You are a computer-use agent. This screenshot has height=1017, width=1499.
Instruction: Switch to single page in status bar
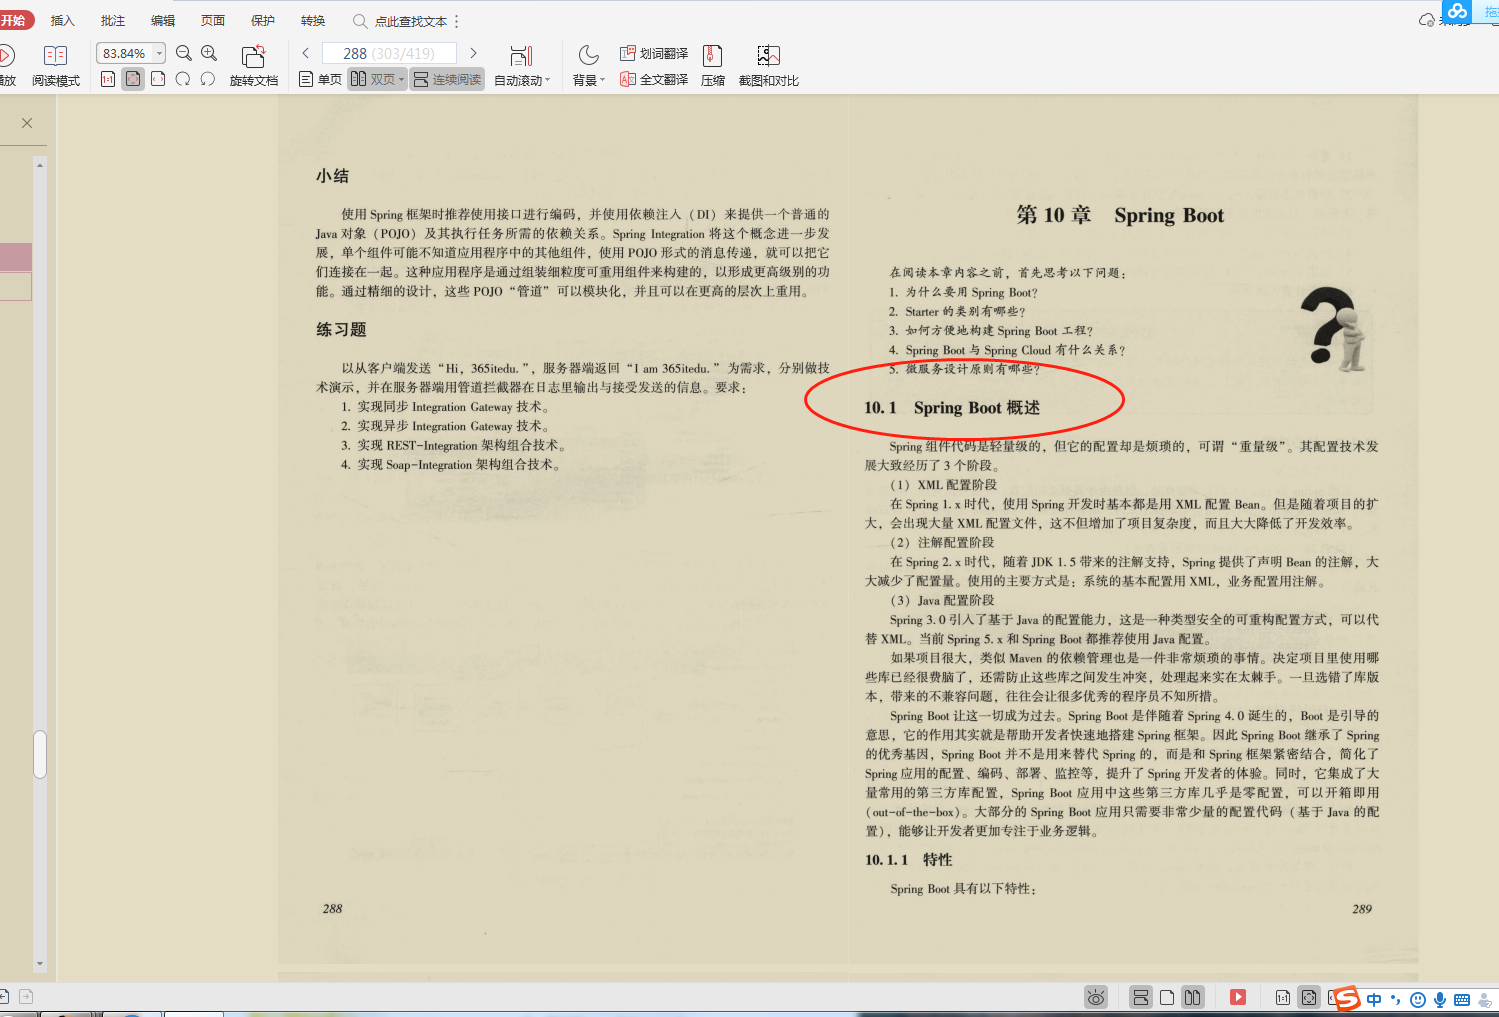pyautogui.click(x=1167, y=997)
